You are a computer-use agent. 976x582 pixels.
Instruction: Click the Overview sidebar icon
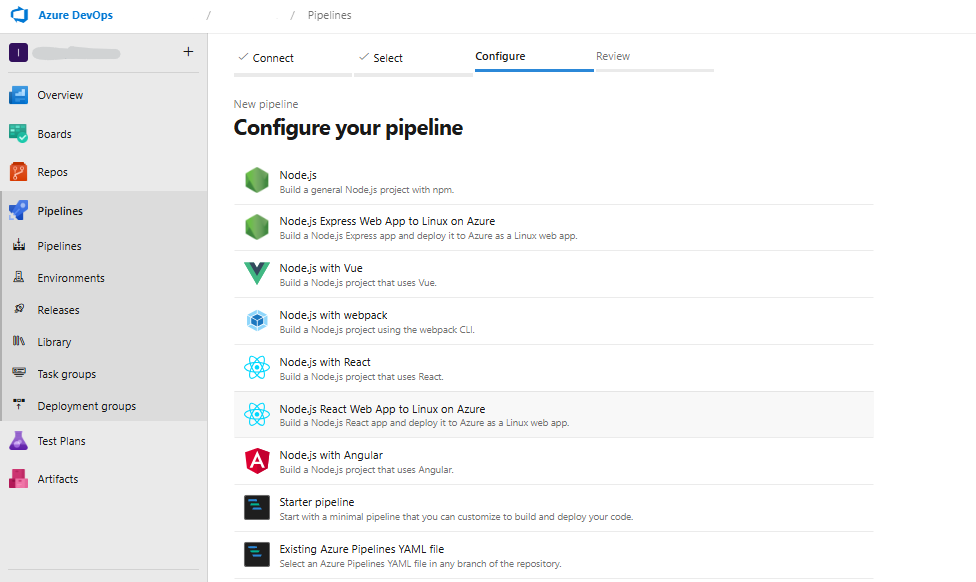19,95
